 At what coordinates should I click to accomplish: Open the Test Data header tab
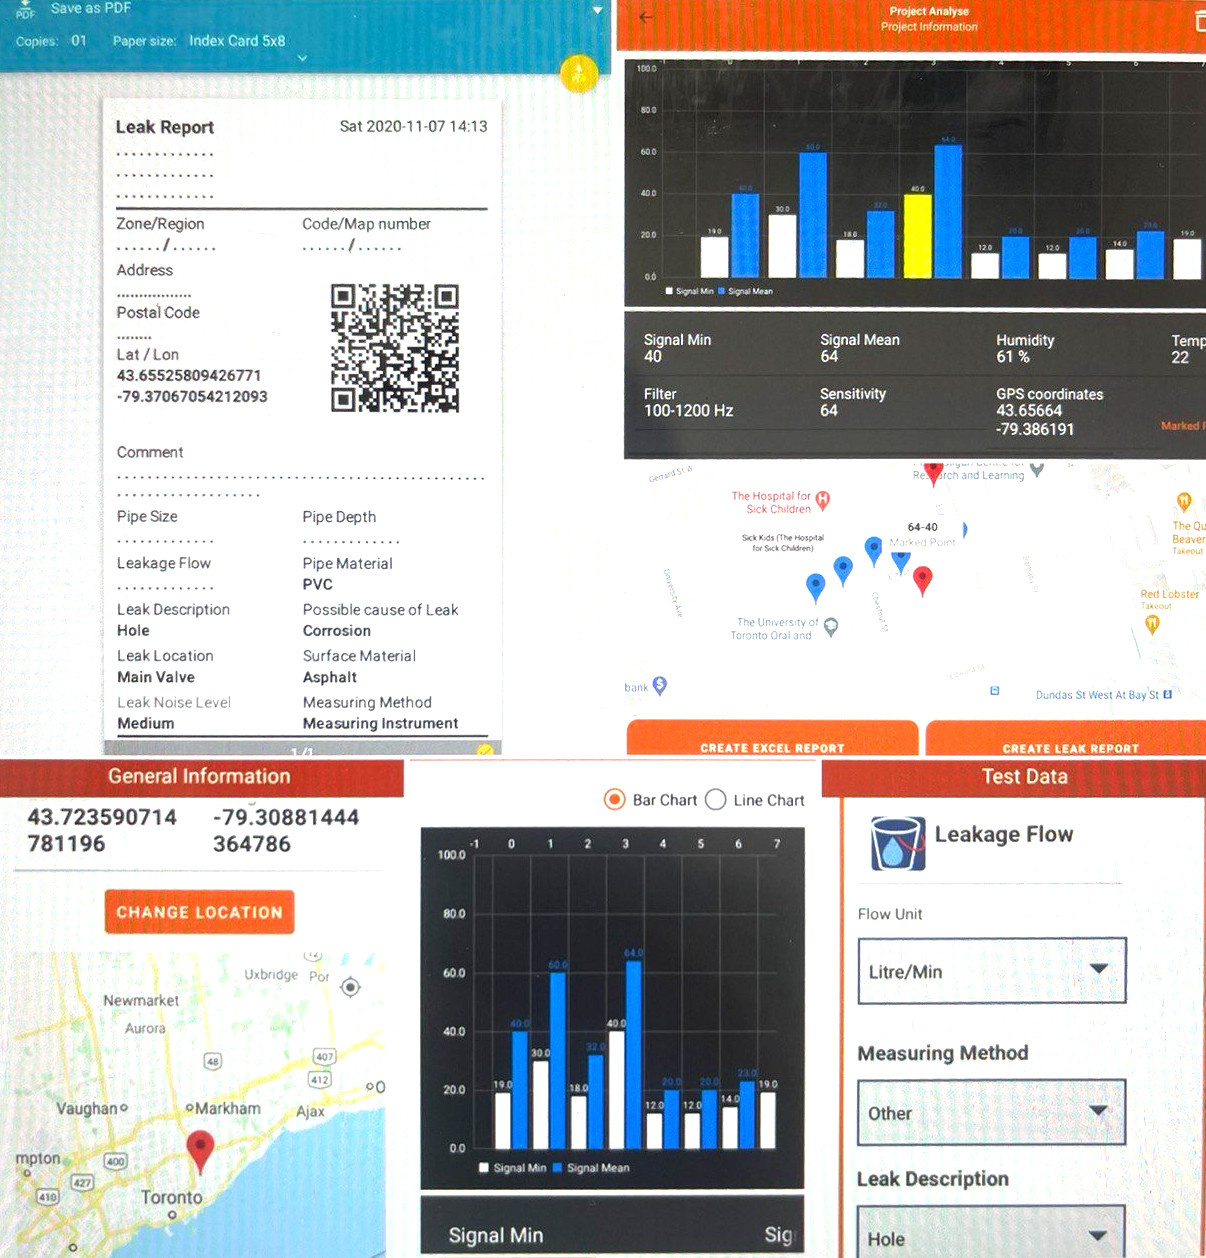point(1024,776)
